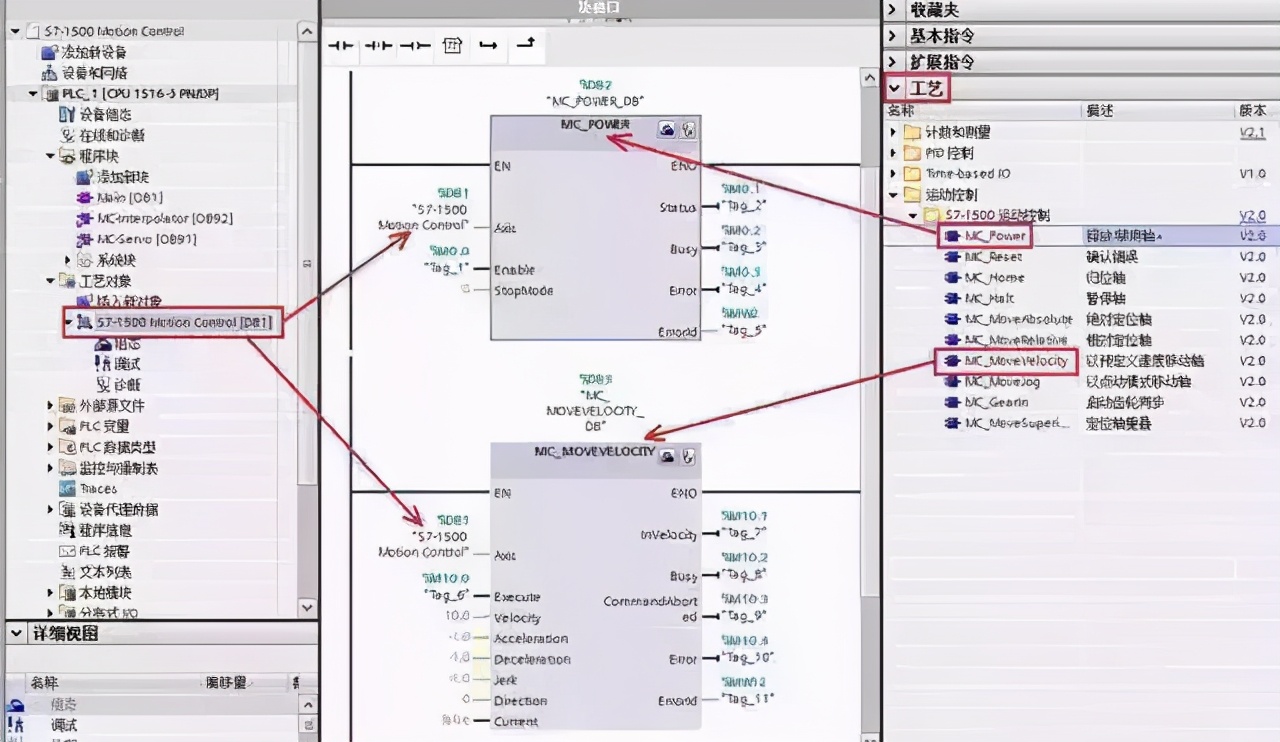Click the project tree scroll down arrow
This screenshot has width=1280, height=742.
[x=307, y=606]
